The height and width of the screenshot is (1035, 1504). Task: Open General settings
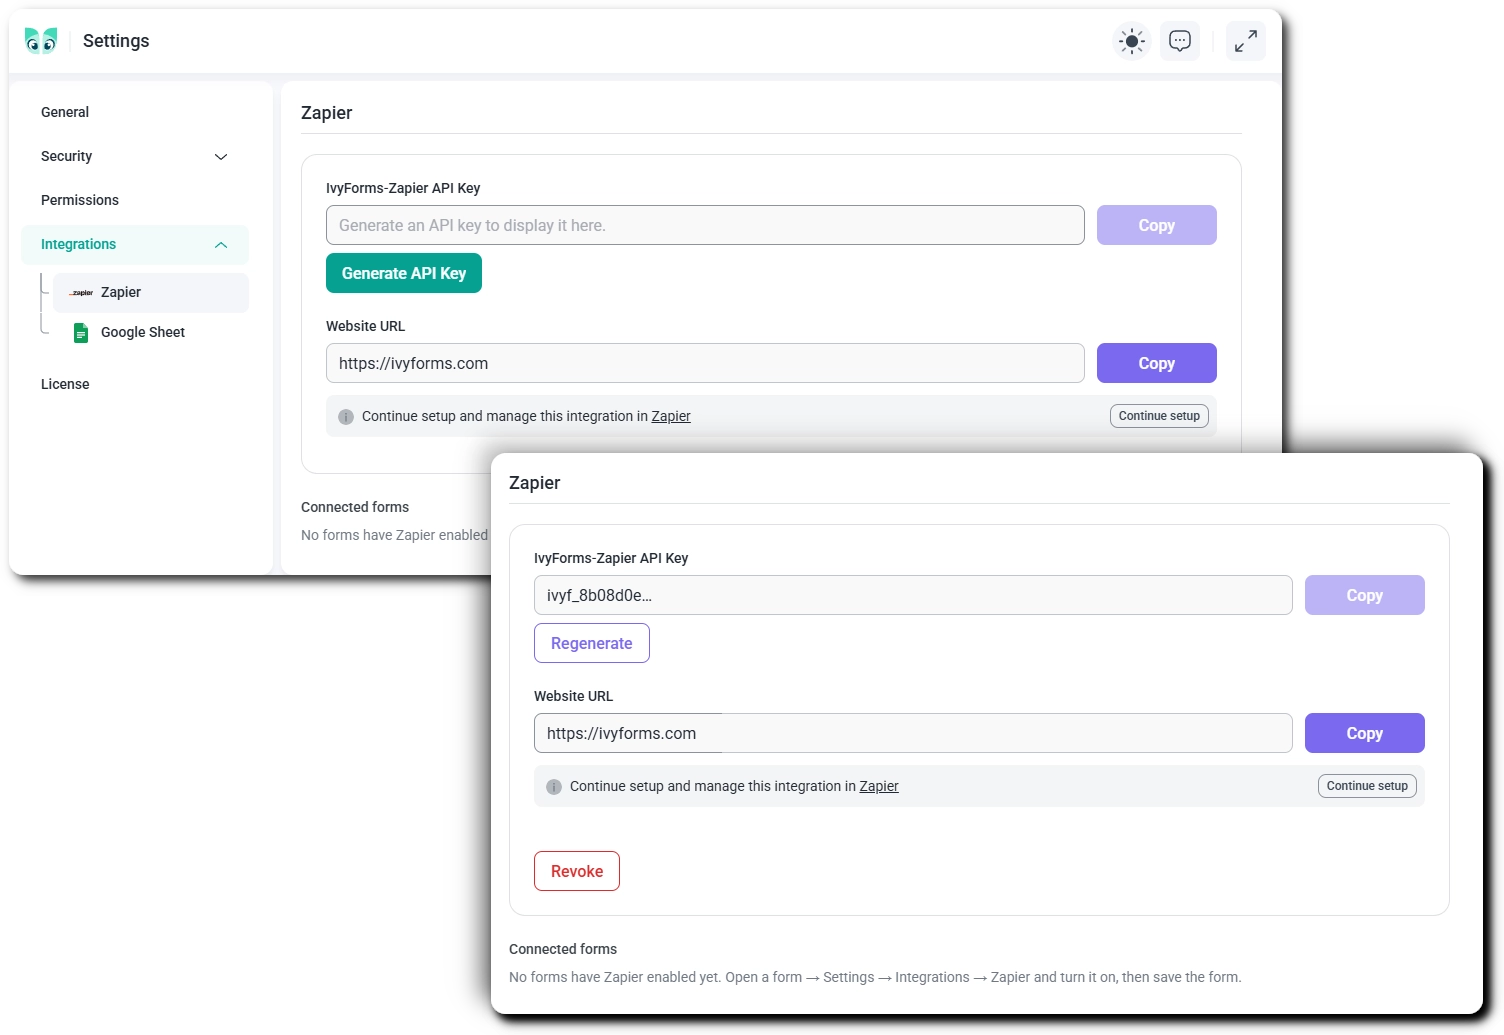coord(65,112)
